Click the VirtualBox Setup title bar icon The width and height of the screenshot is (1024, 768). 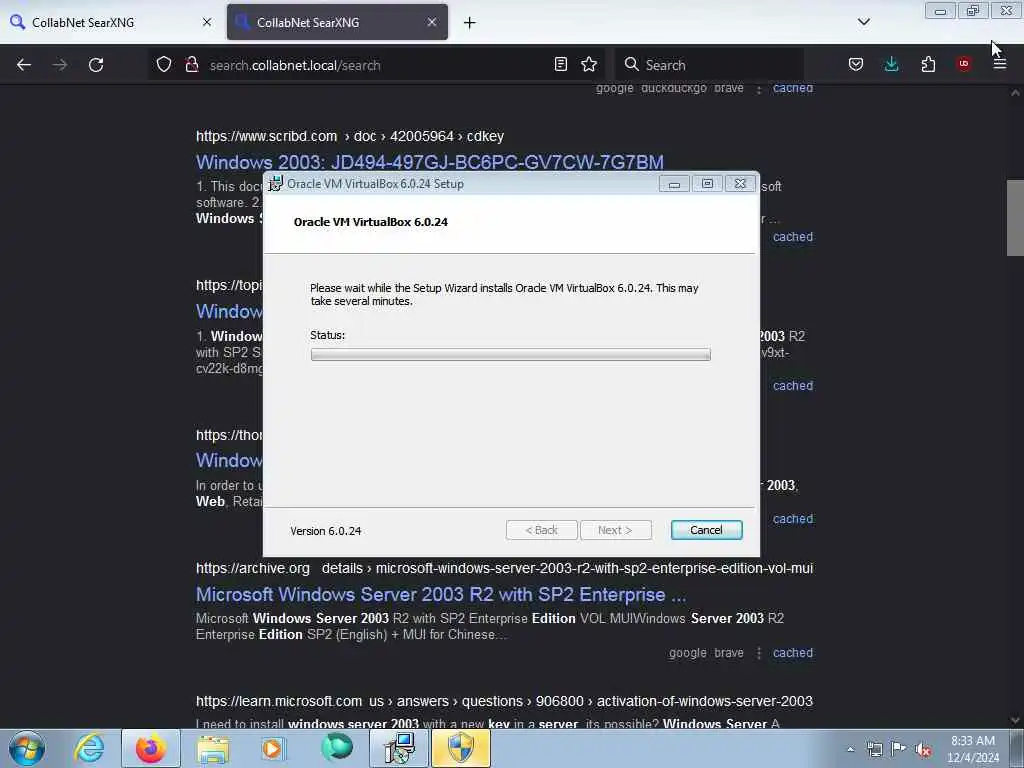pos(276,184)
